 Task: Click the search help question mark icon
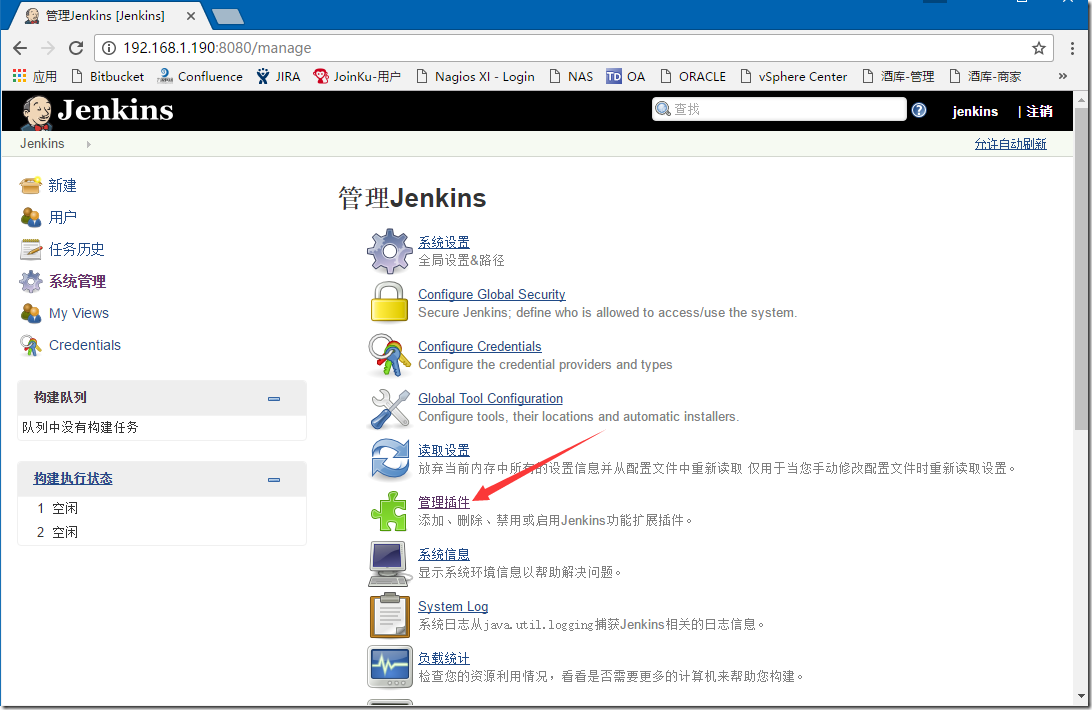pyautogui.click(x=919, y=110)
